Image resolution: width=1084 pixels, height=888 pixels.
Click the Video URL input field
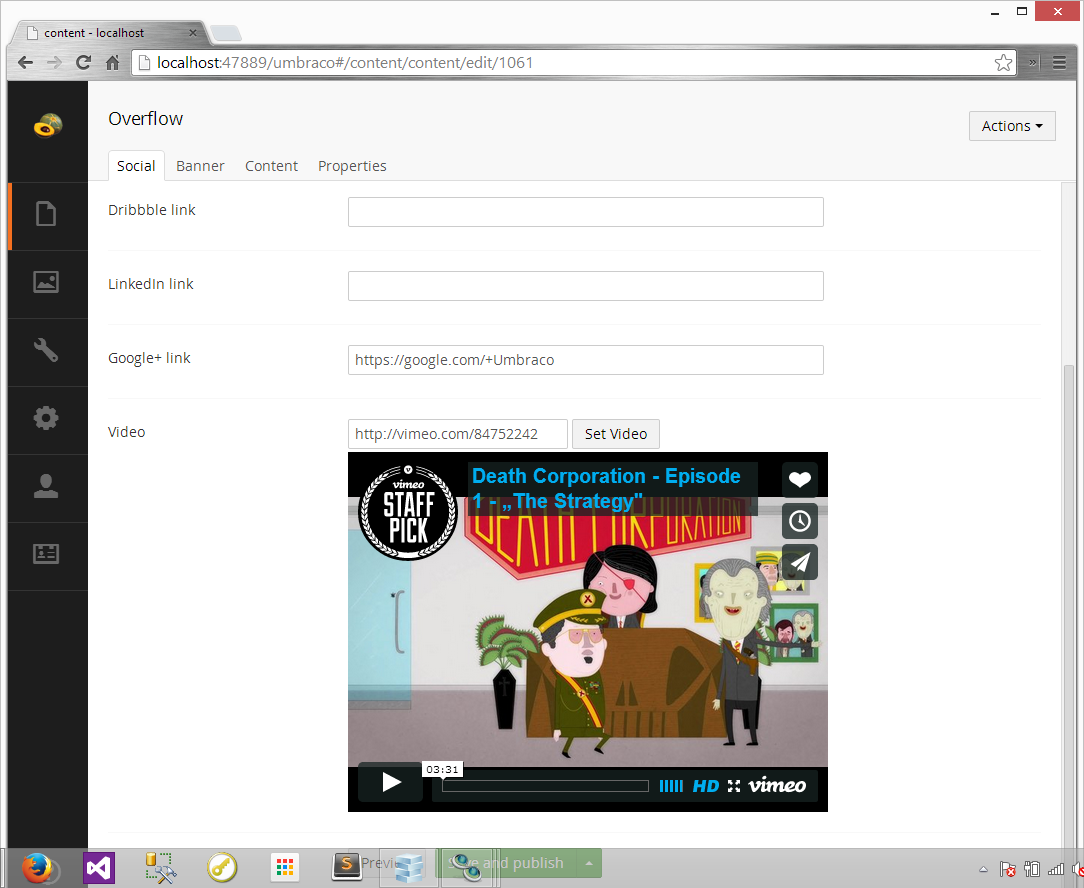point(458,434)
